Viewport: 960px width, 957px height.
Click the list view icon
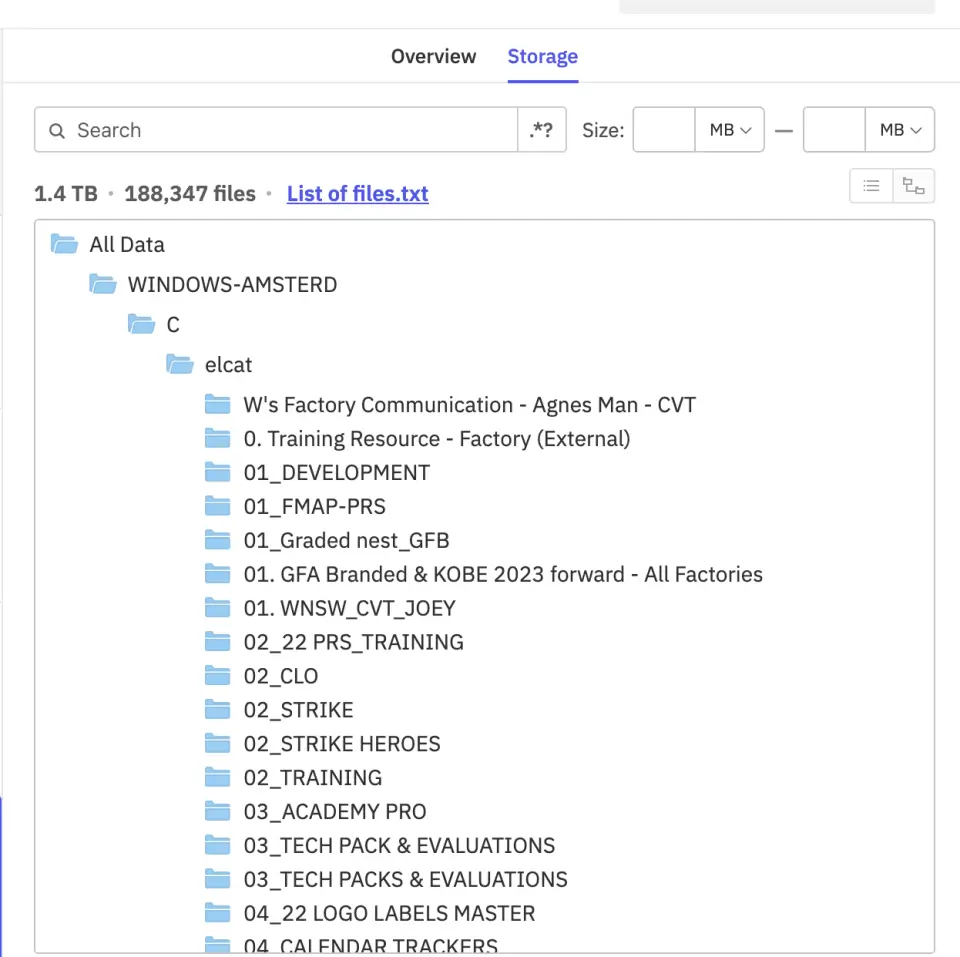pyautogui.click(x=871, y=186)
